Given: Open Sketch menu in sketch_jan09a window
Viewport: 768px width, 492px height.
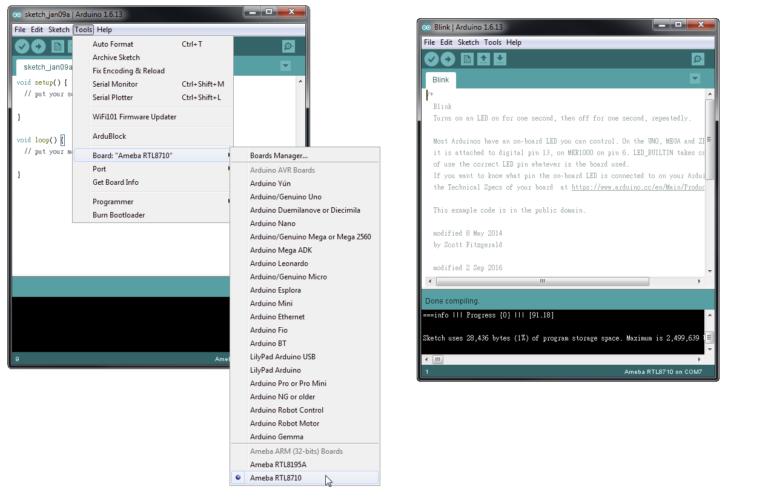Looking at the screenshot, I should pos(59,29).
